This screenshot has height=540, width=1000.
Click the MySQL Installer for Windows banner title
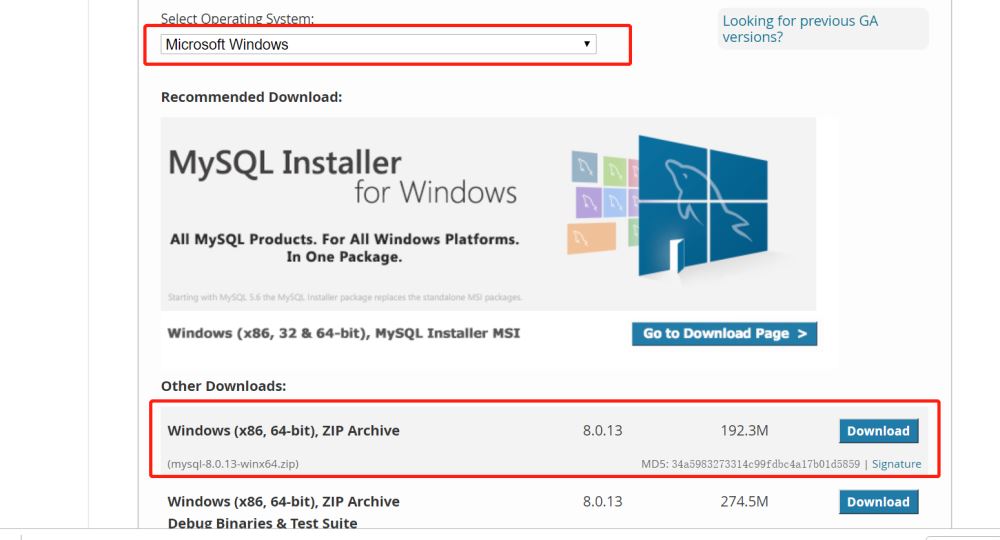coord(342,176)
